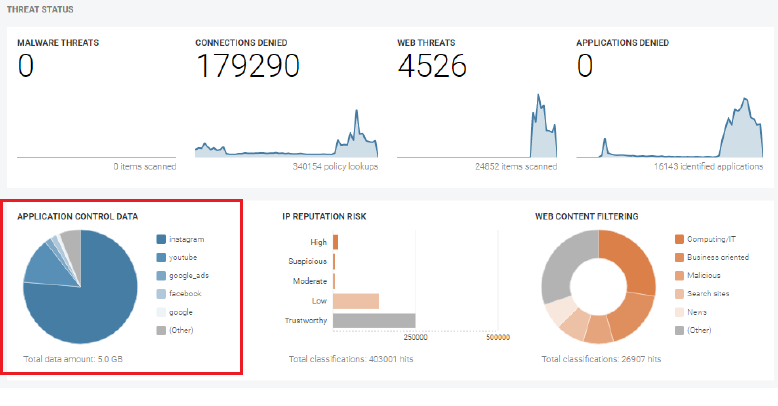
Task: Click the instagram legend color swatch
Action: click(161, 240)
